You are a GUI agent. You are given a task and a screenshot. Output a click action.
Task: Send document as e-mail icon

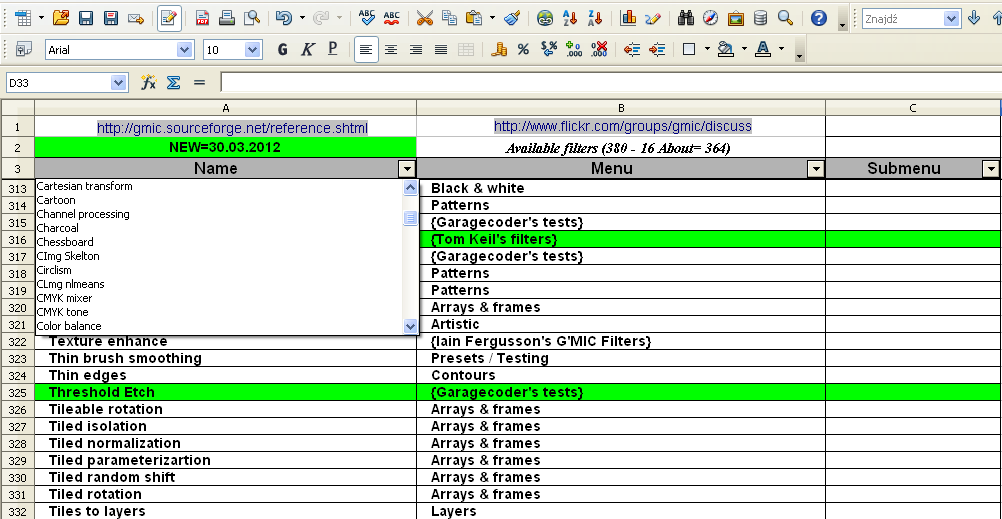135,18
